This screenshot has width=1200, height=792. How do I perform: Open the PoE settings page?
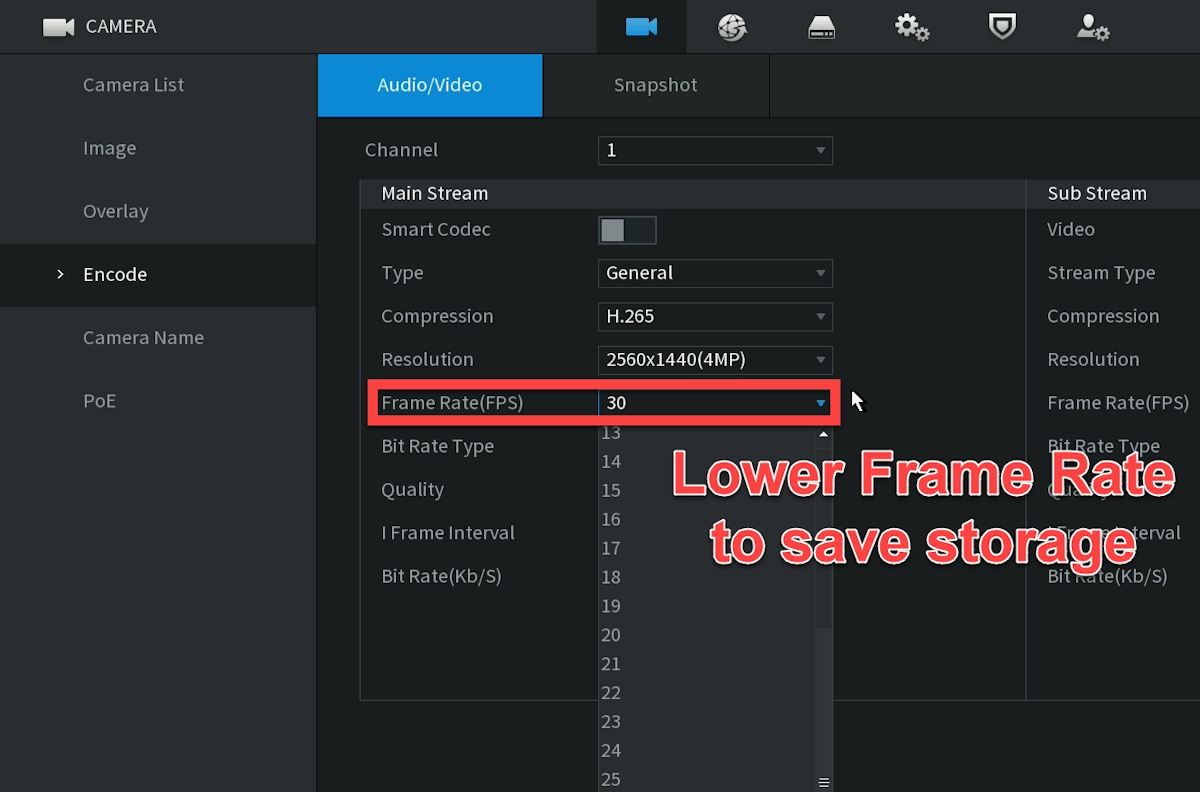tap(100, 400)
